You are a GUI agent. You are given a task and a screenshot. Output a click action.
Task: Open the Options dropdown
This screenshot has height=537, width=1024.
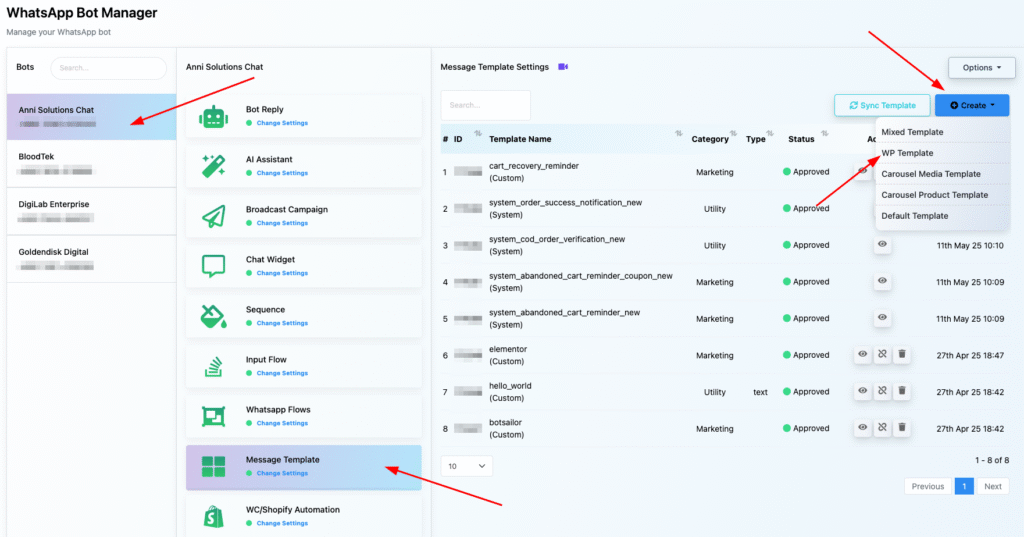(982, 67)
